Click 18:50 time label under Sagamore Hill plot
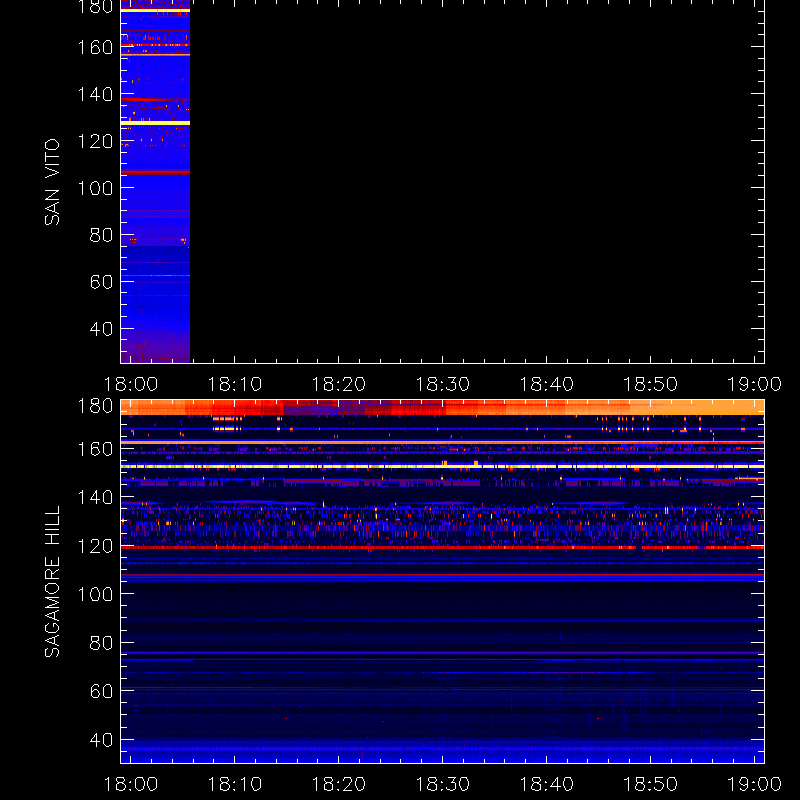This screenshot has width=800, height=800. pyautogui.click(x=651, y=784)
